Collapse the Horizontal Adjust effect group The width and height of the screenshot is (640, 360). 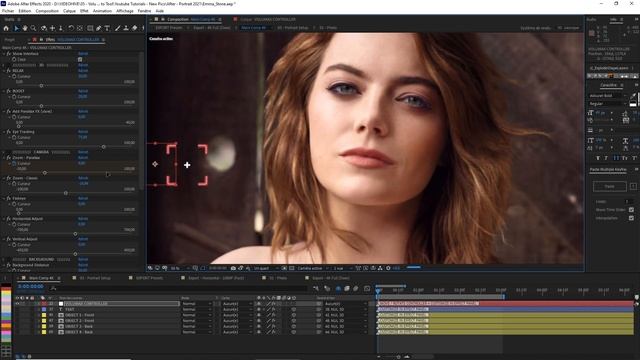[x=4, y=219]
